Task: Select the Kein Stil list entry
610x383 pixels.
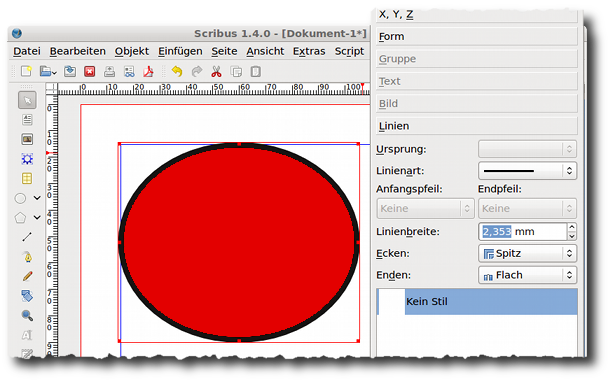Action: click(477, 302)
